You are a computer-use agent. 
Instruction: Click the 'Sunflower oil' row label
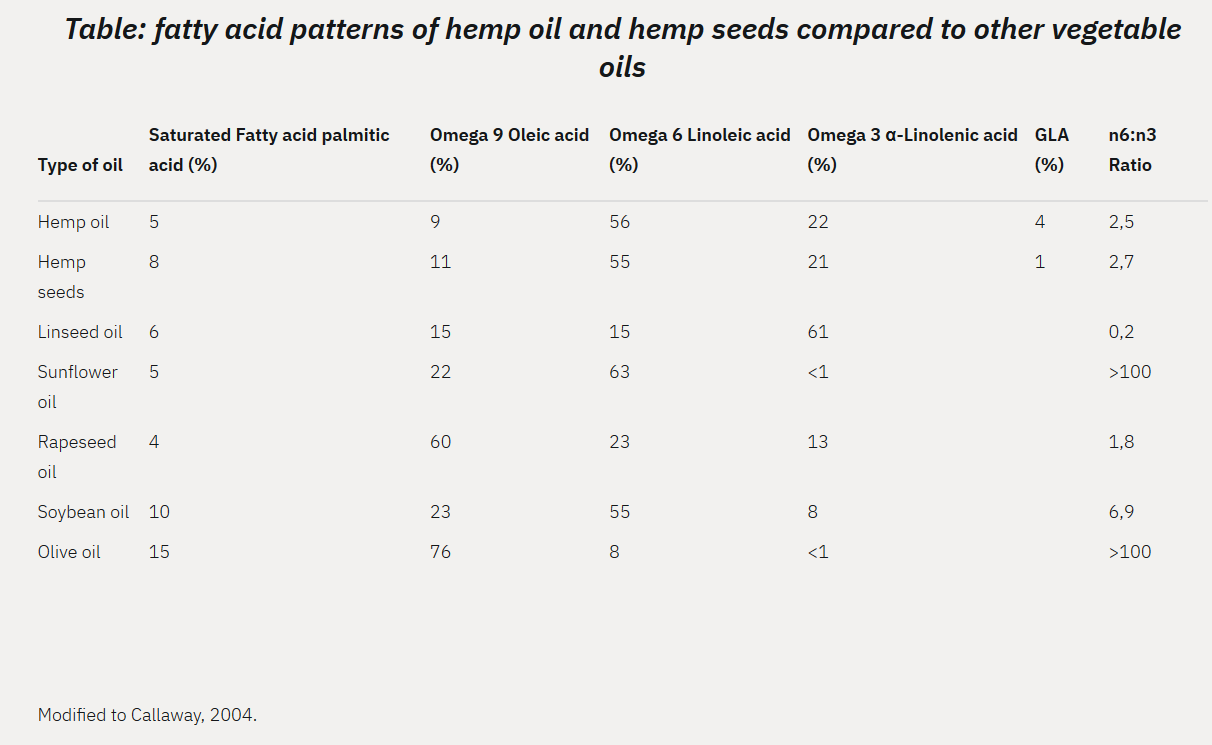click(x=77, y=386)
